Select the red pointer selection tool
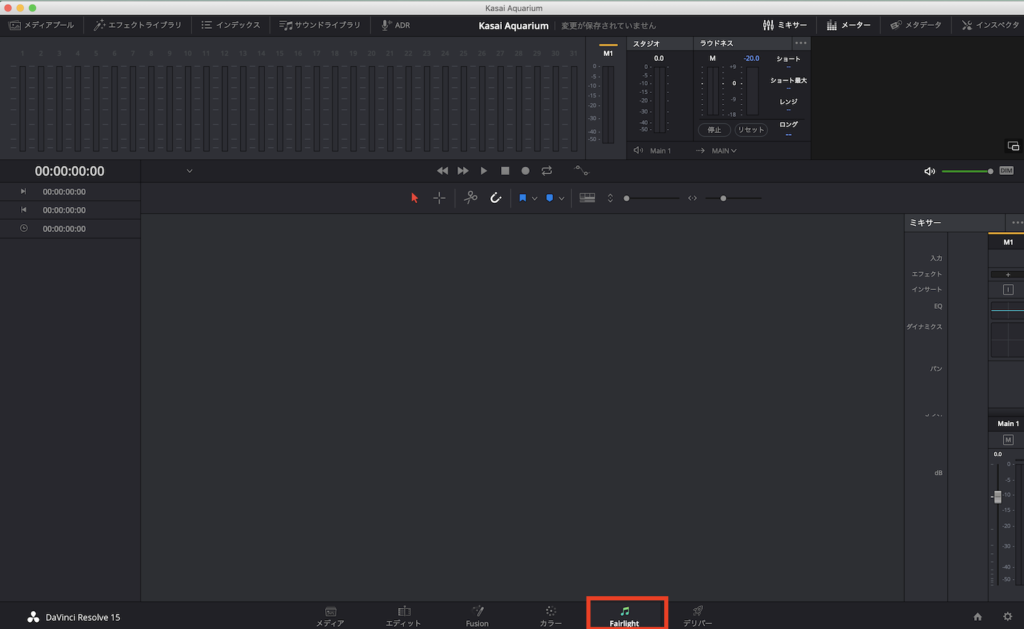1024x629 pixels. 414,198
